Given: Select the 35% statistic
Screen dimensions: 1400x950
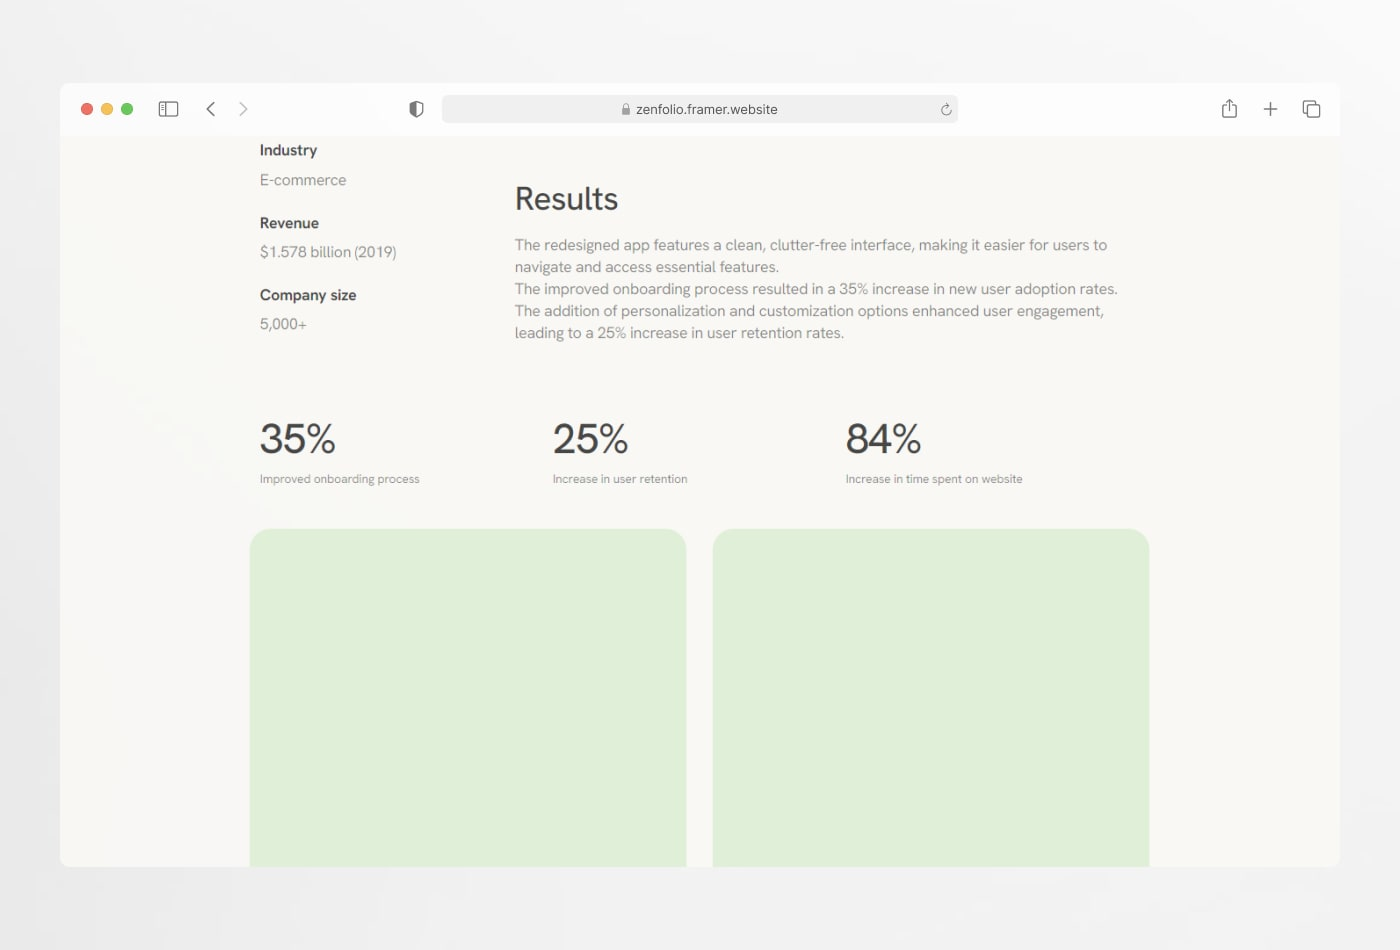Looking at the screenshot, I should (x=298, y=439).
